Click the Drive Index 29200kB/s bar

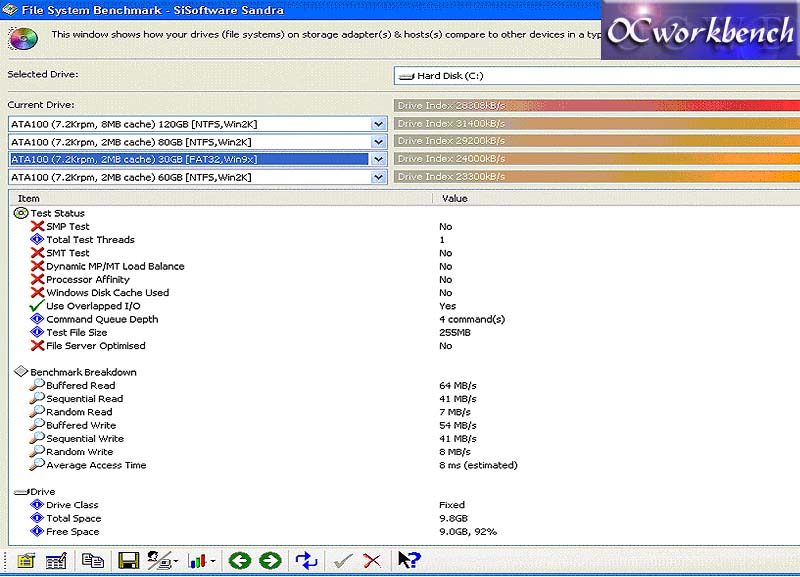coord(597,140)
